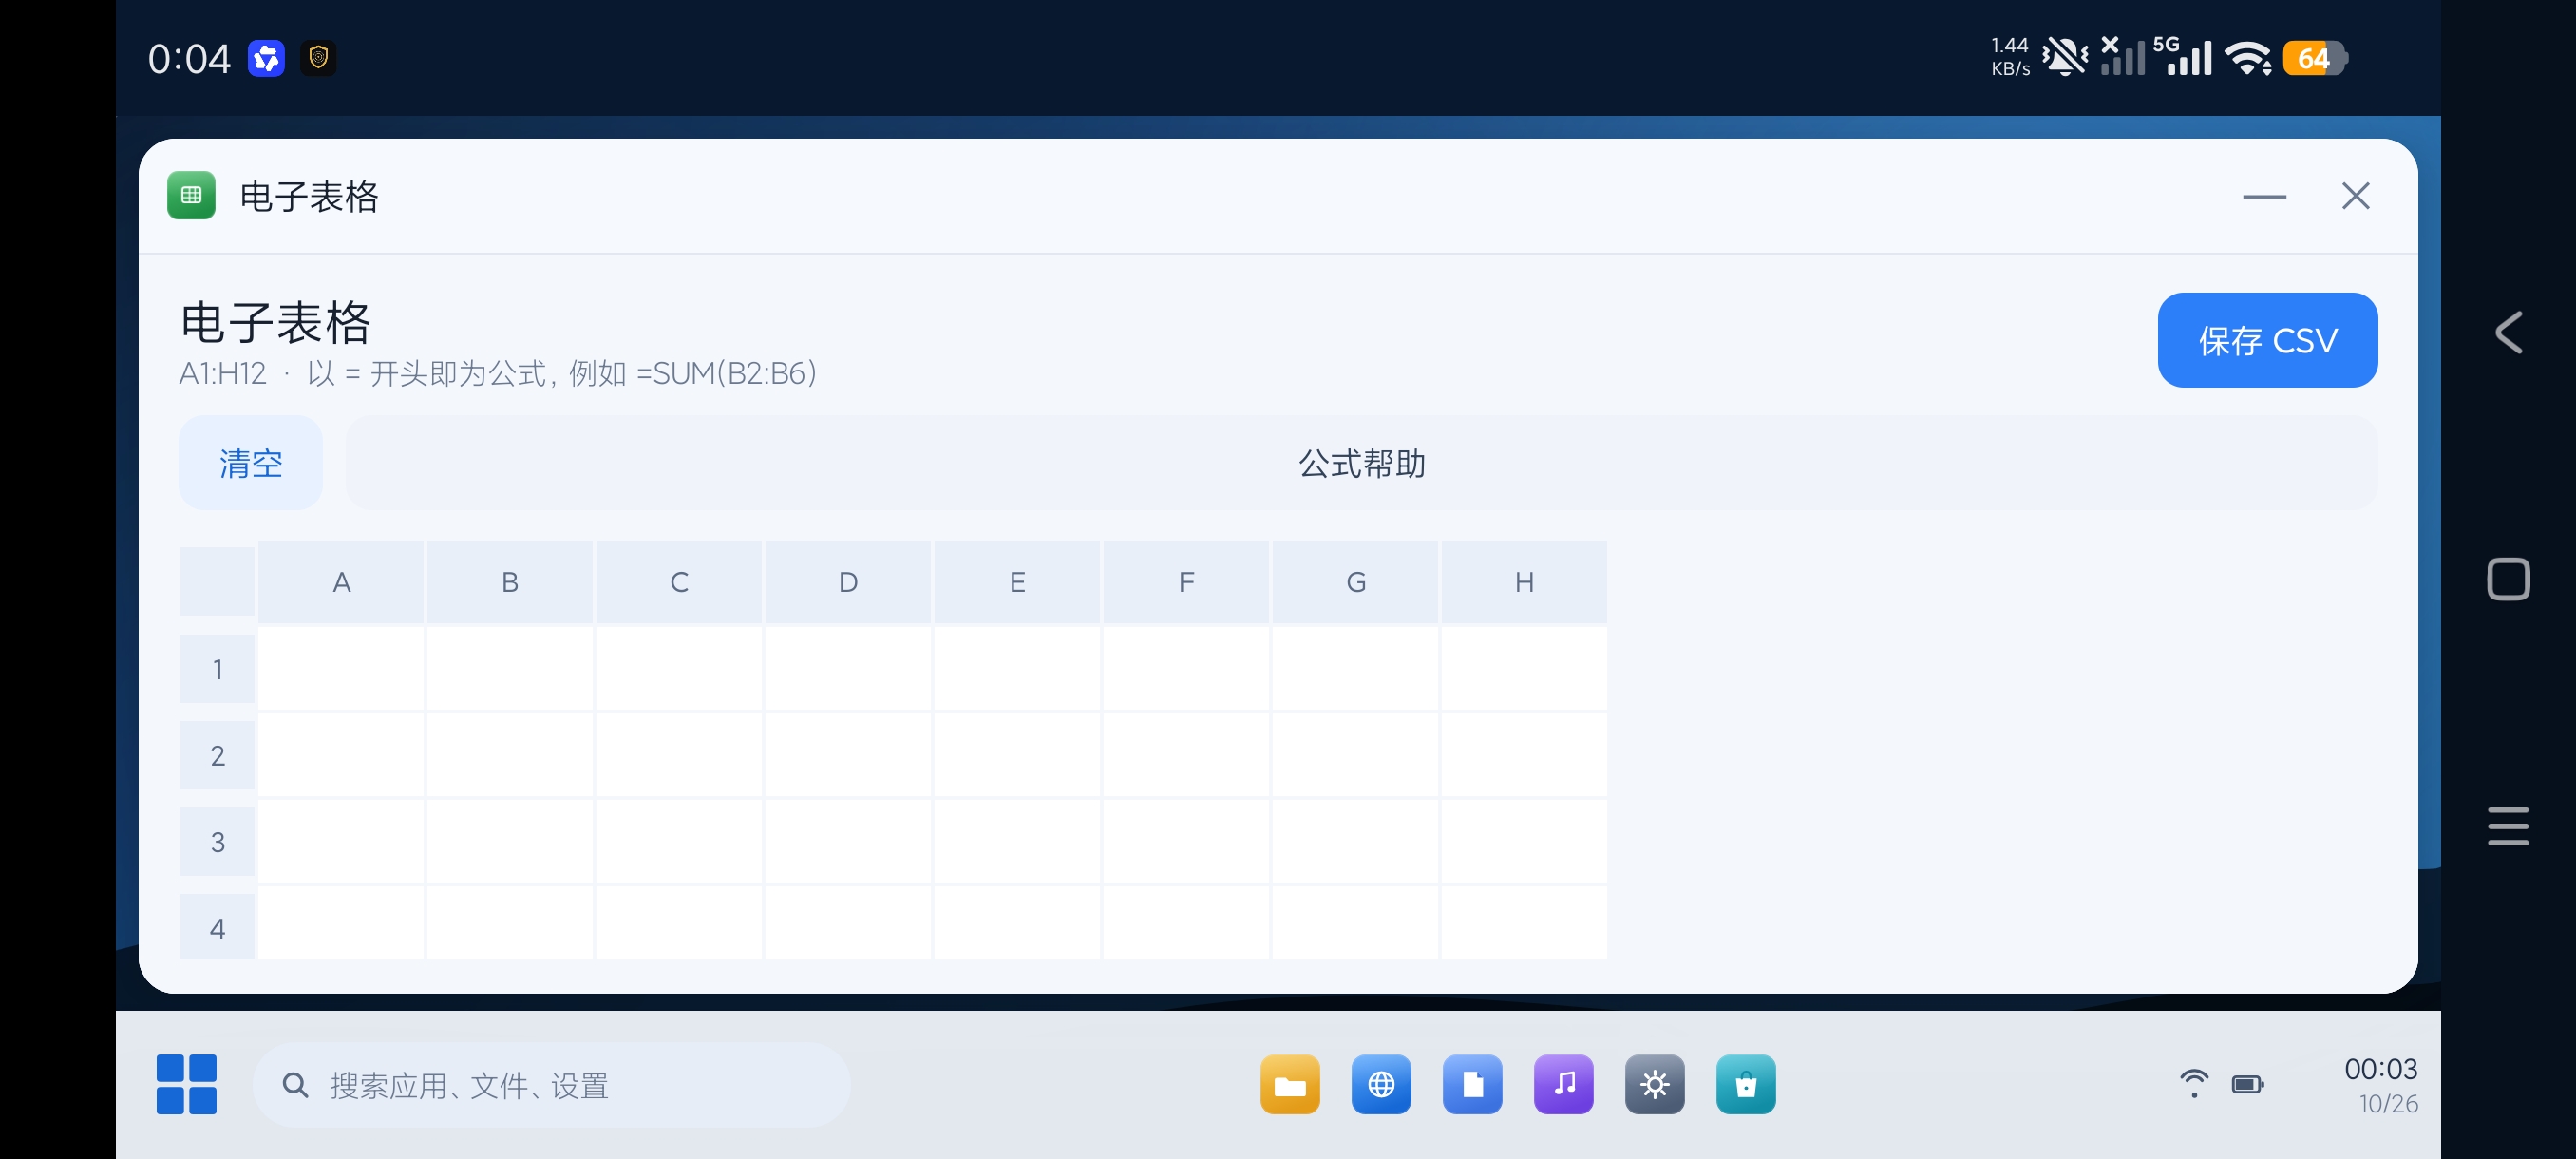Select cell C3 in the spreadsheet

pos(679,841)
